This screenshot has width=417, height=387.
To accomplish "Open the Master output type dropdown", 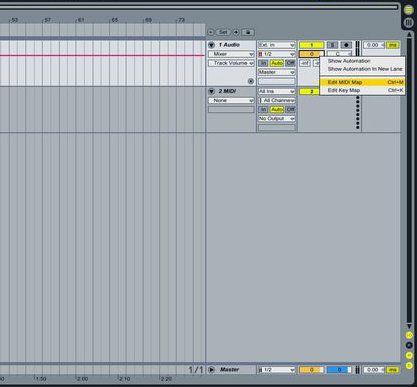I will point(277,72).
